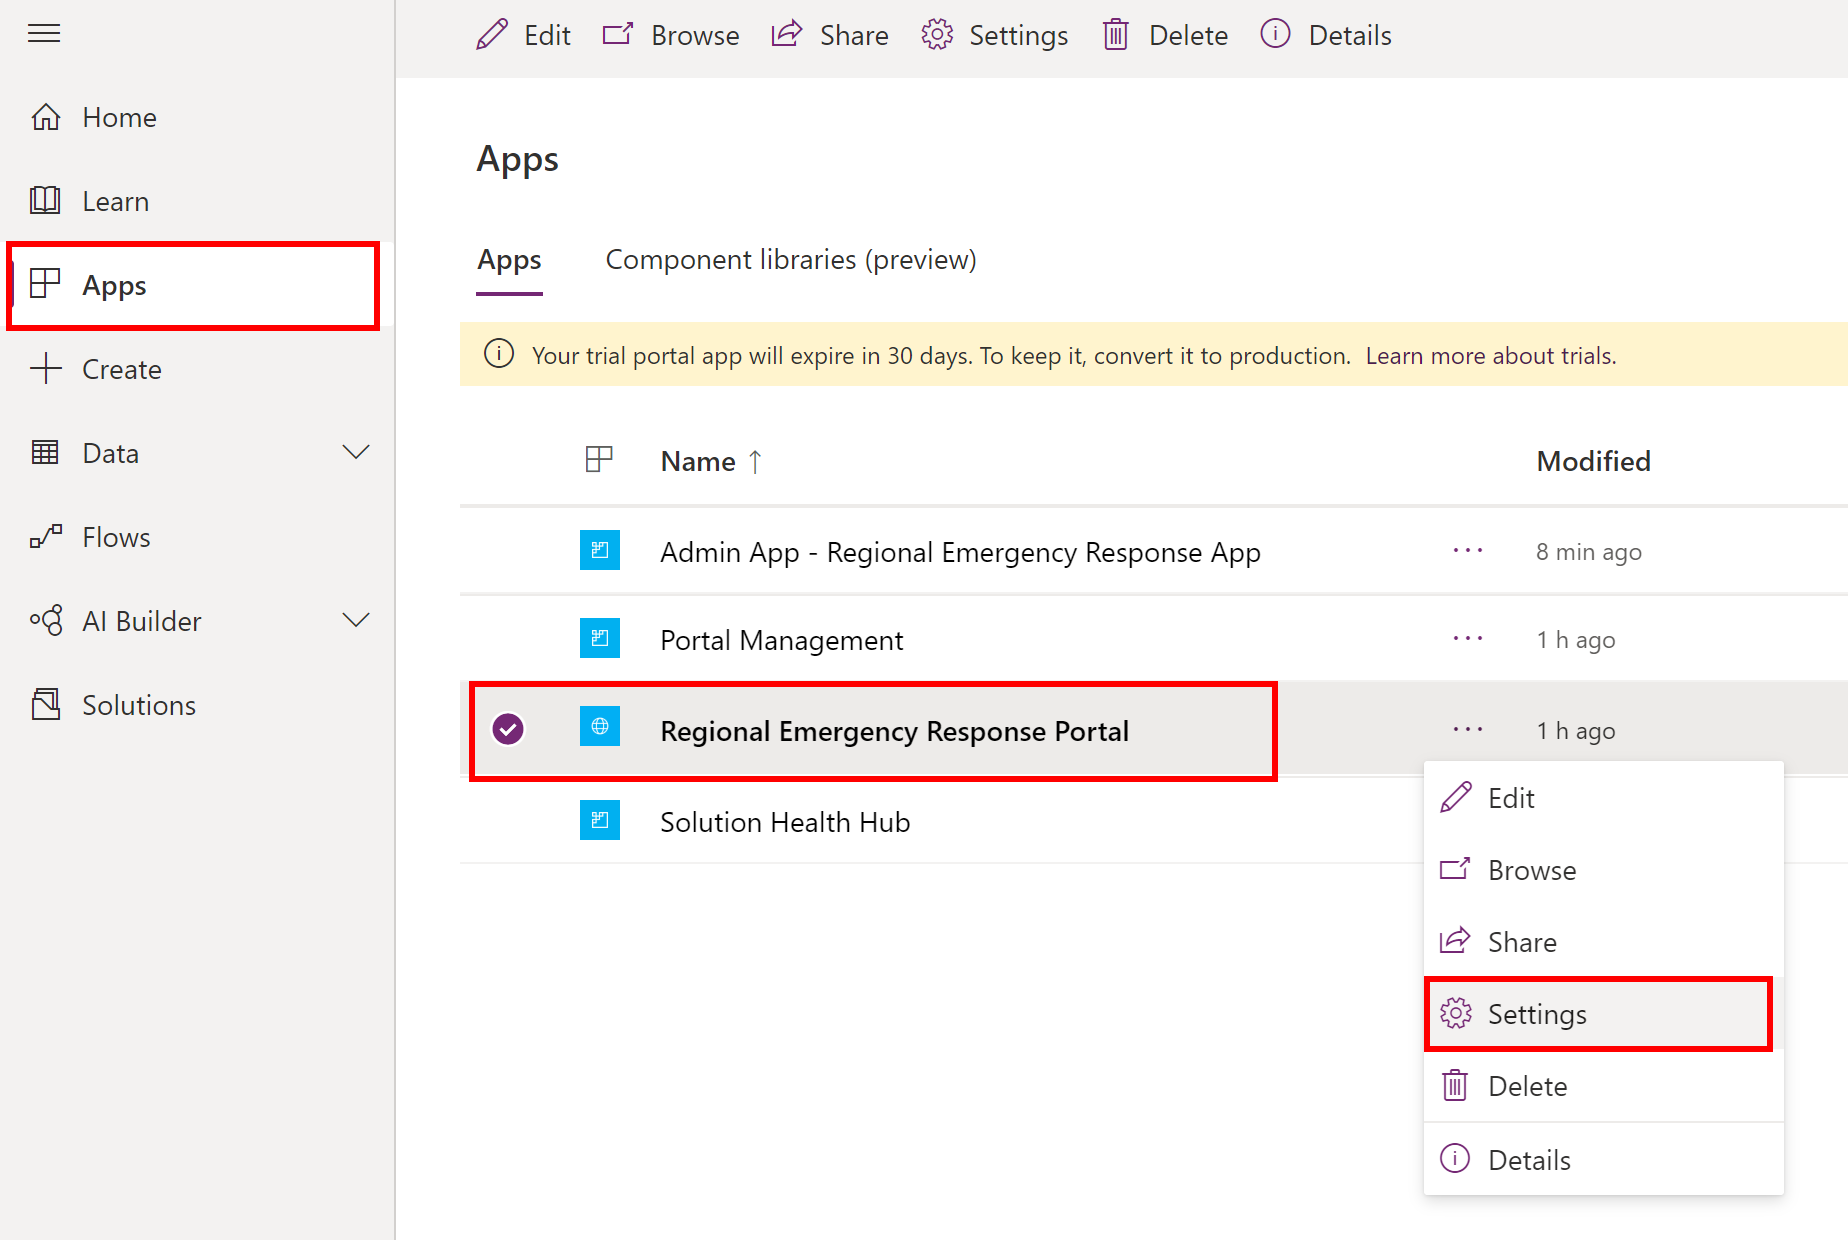Click the Share icon in top toolbar
The height and width of the screenshot is (1240, 1848).
[787, 34]
